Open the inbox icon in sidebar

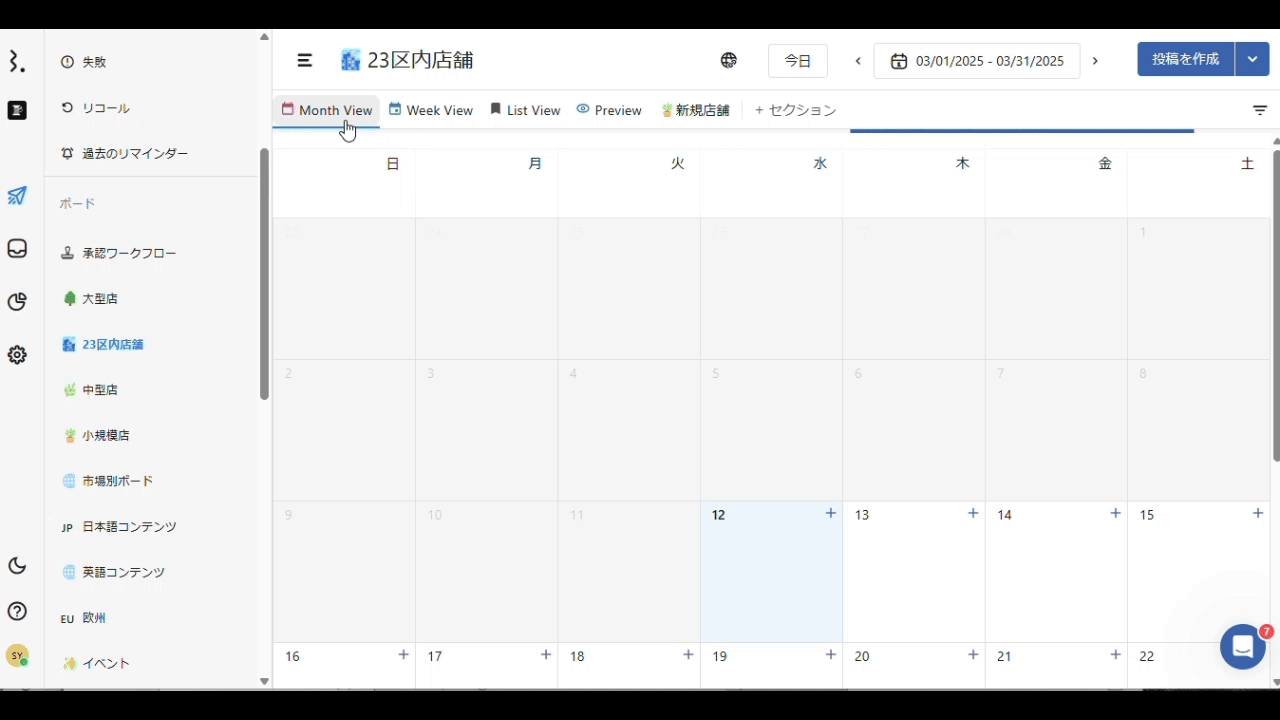pos(17,249)
